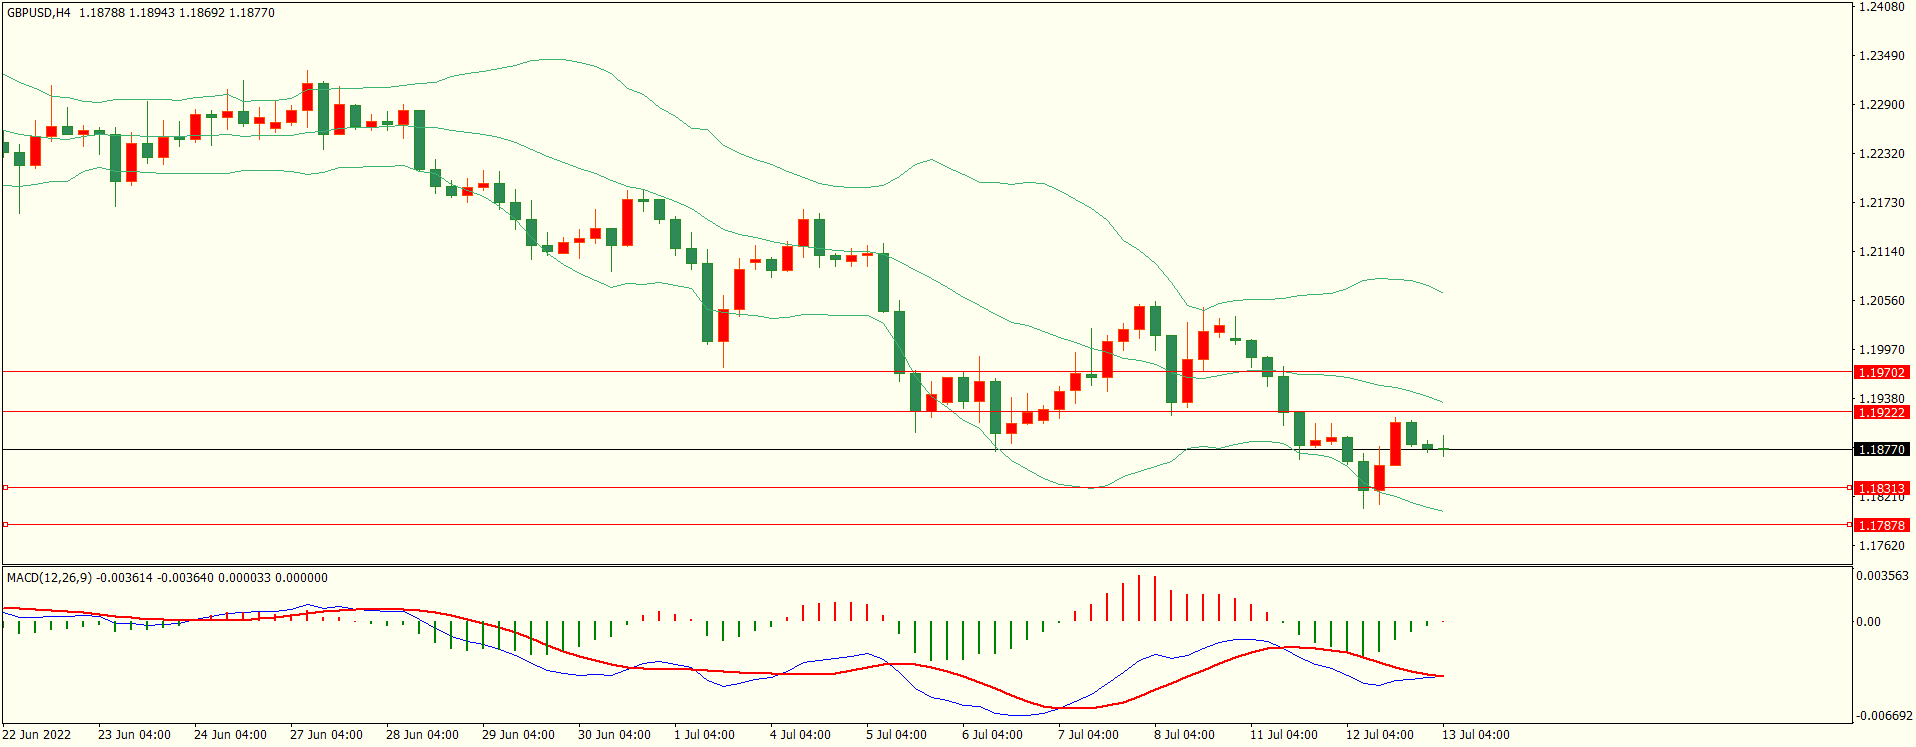Click the 13 Jul 04:00 time axis label
This screenshot has height=747, width=1916.
(x=1475, y=734)
